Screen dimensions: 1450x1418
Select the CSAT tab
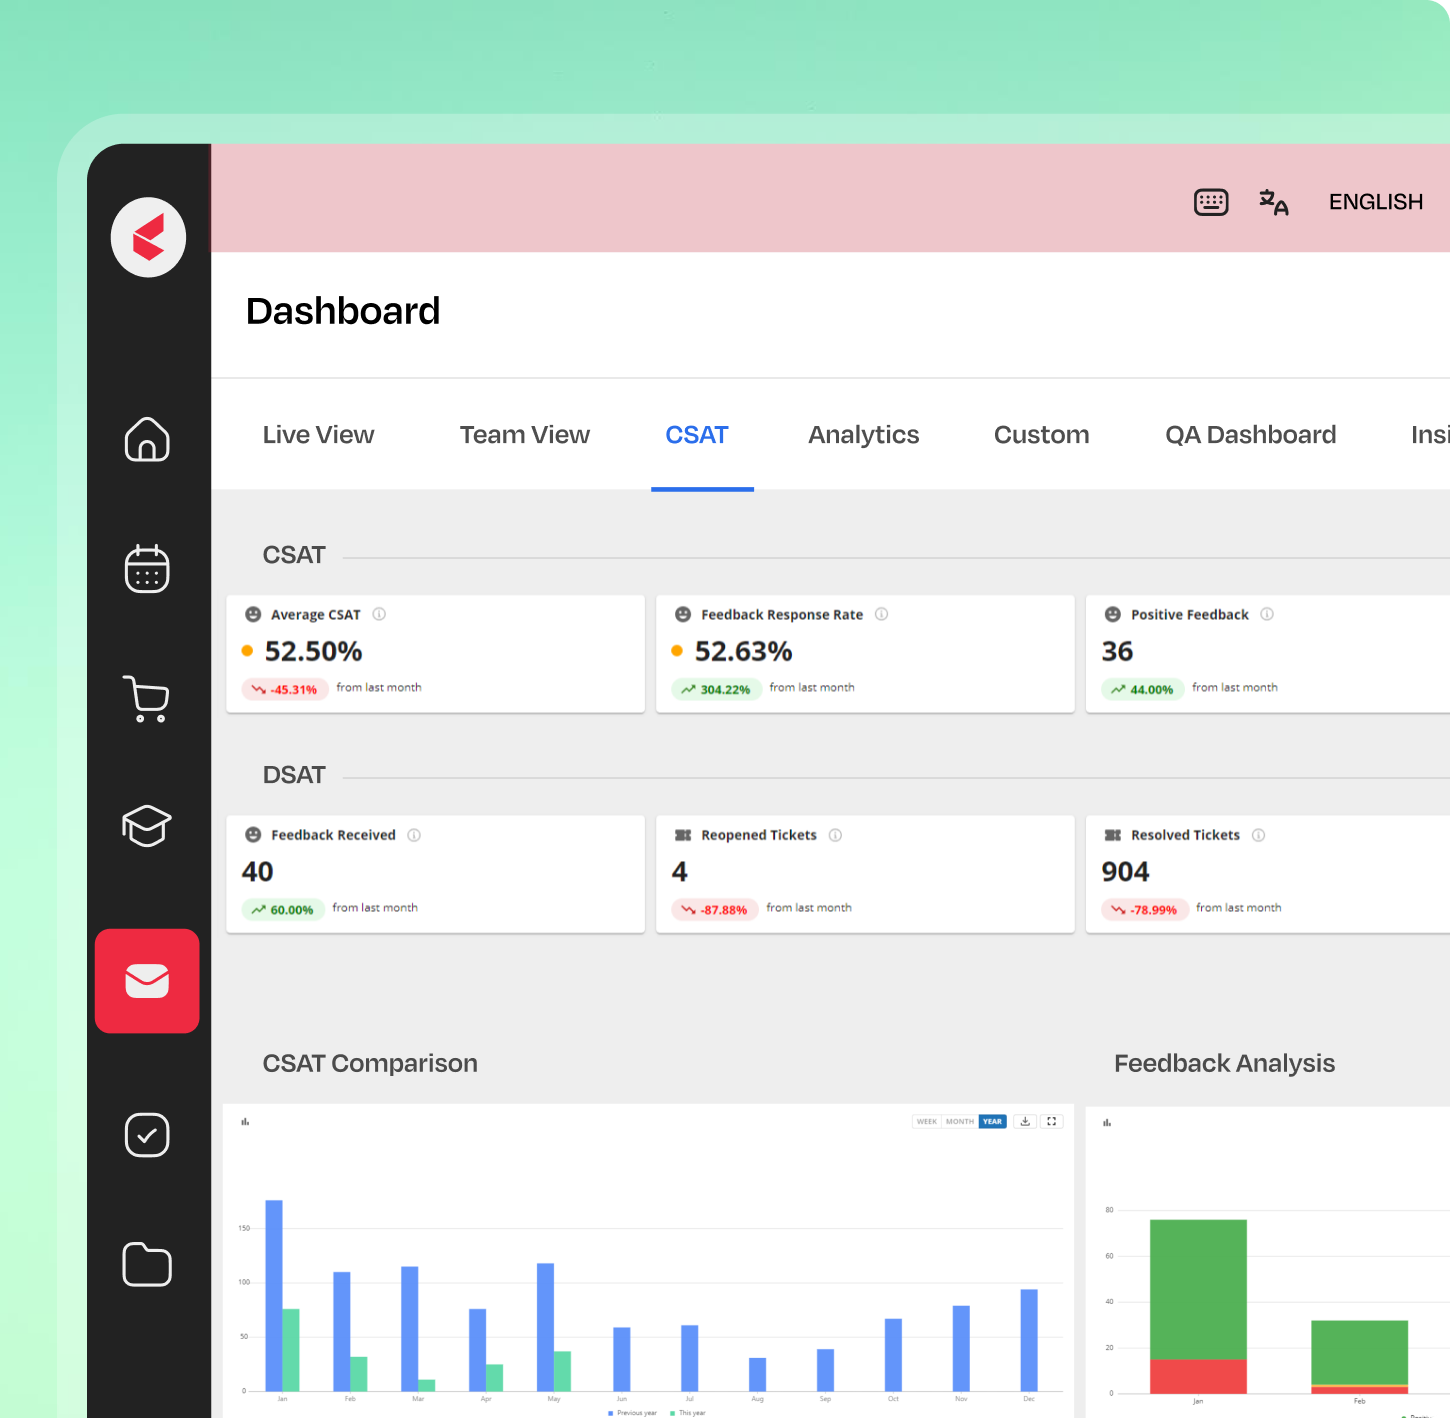[697, 435]
